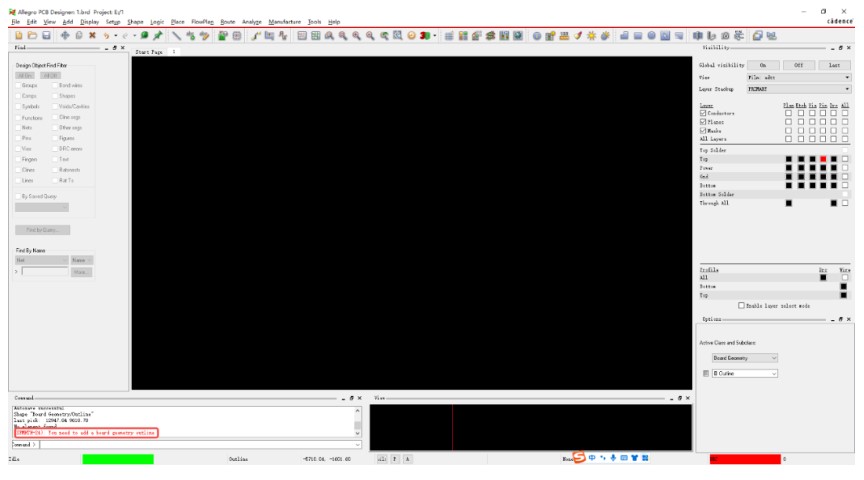The height and width of the screenshot is (480, 864).
Task: Open the Find By Name second dropdown
Action: [x=82, y=260]
